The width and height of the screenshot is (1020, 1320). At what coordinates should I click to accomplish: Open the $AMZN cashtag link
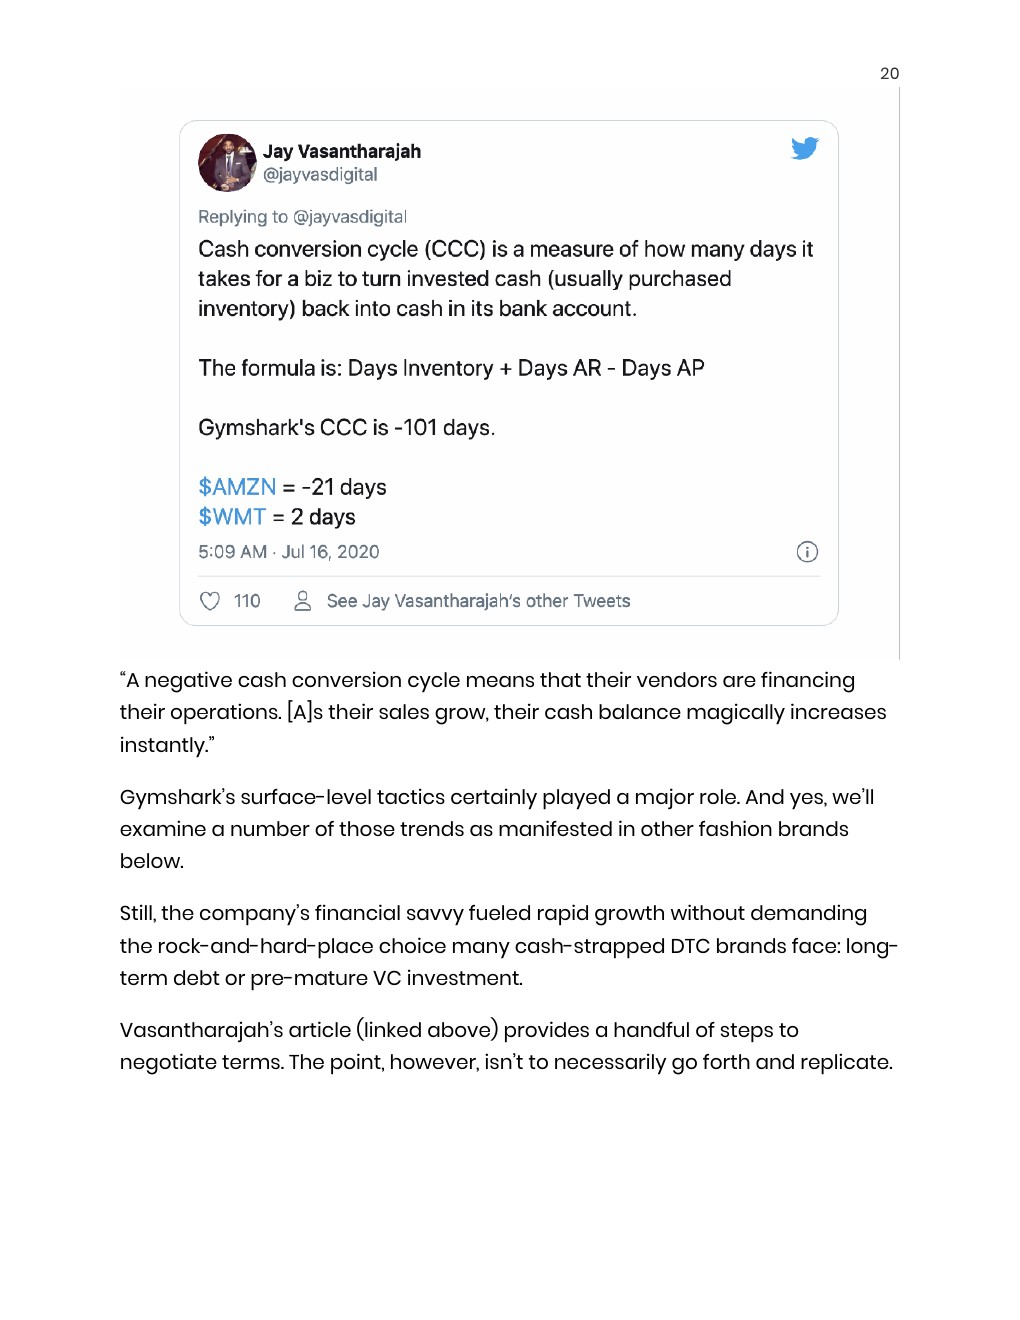click(x=237, y=487)
